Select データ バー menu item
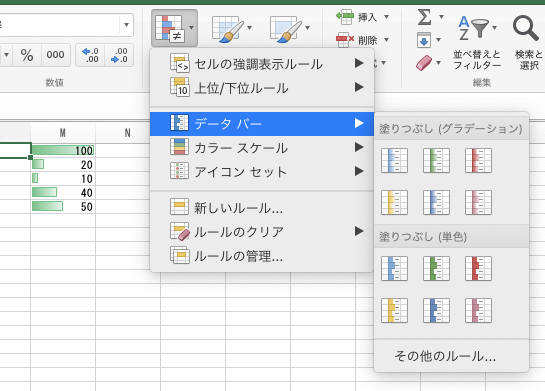The width and height of the screenshot is (545, 391). tap(262, 123)
